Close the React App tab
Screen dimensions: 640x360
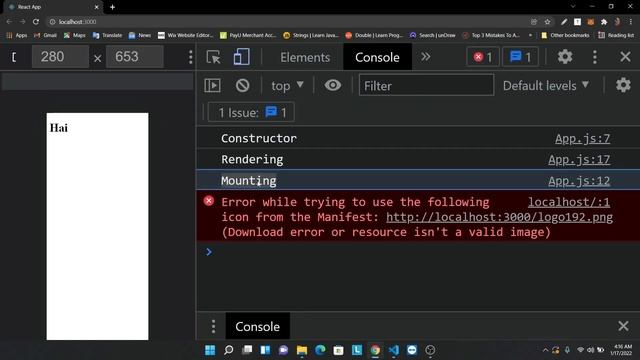point(97,7)
